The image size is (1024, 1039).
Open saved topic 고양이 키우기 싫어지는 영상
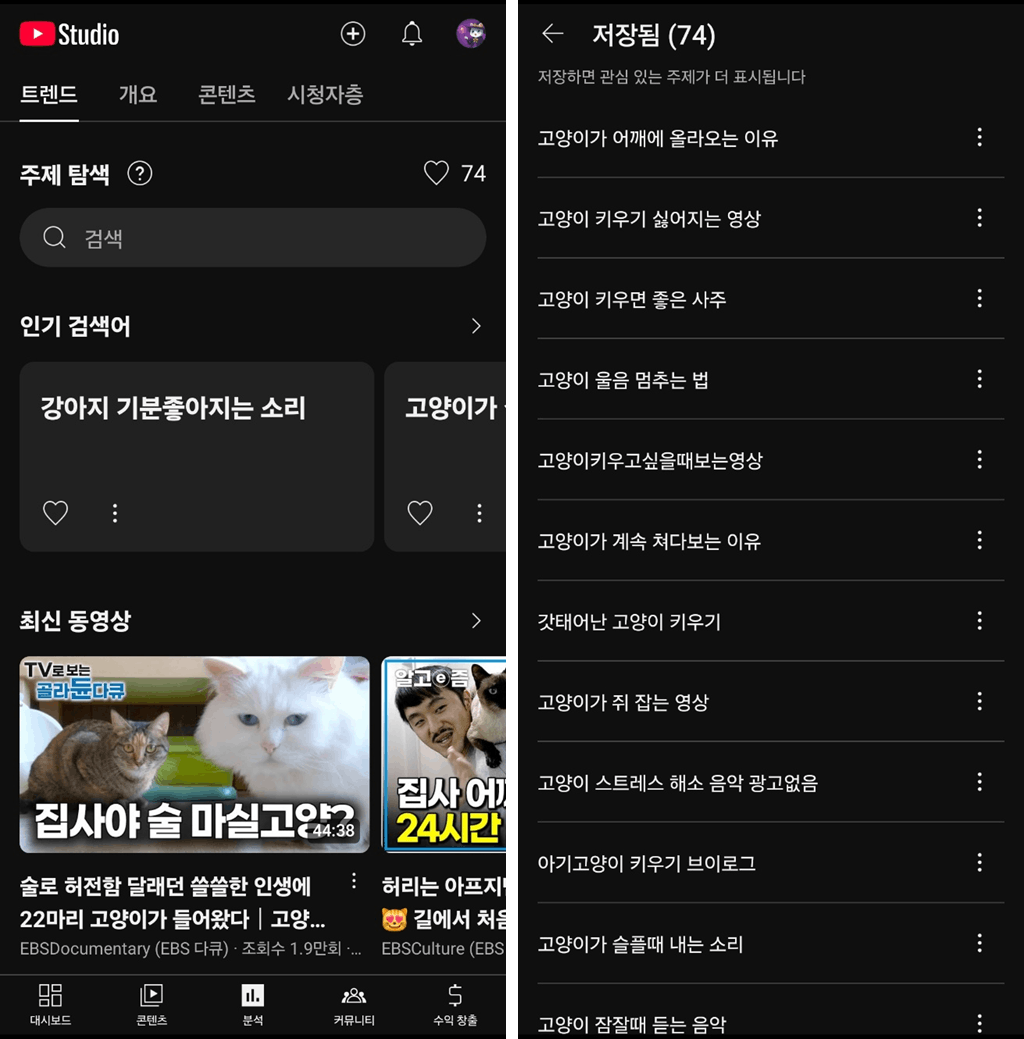click(x=649, y=219)
